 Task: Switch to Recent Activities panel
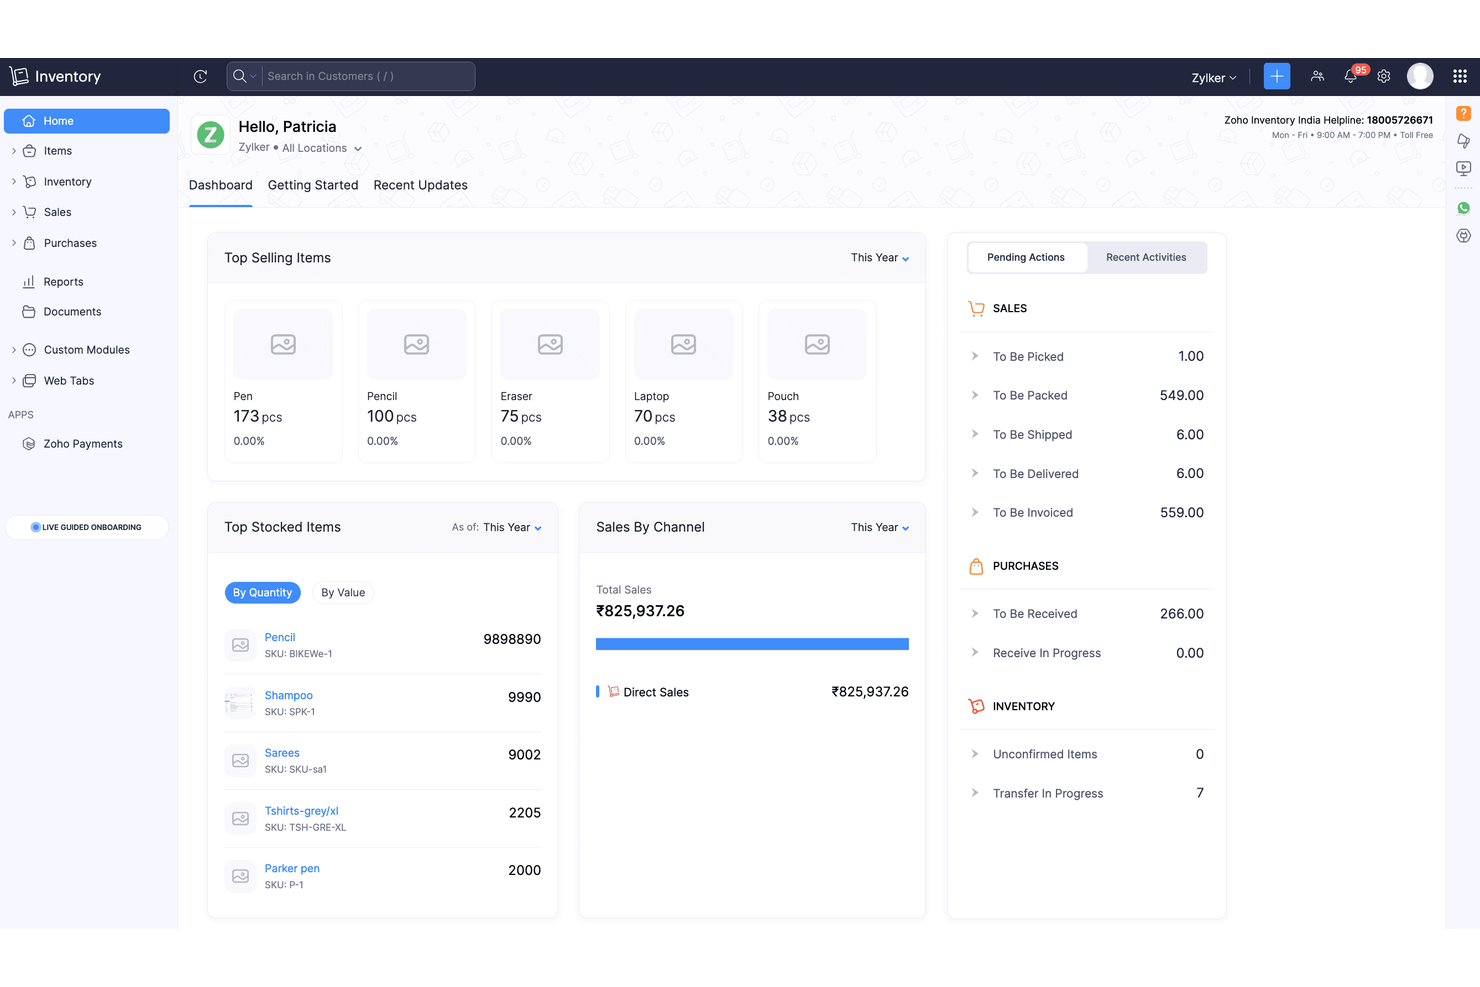(1145, 257)
